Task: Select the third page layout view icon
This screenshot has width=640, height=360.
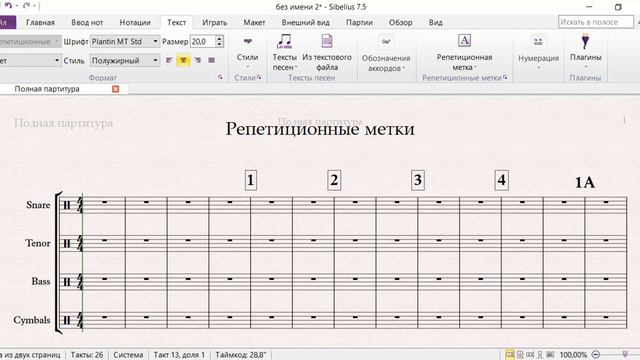Action: point(530,354)
